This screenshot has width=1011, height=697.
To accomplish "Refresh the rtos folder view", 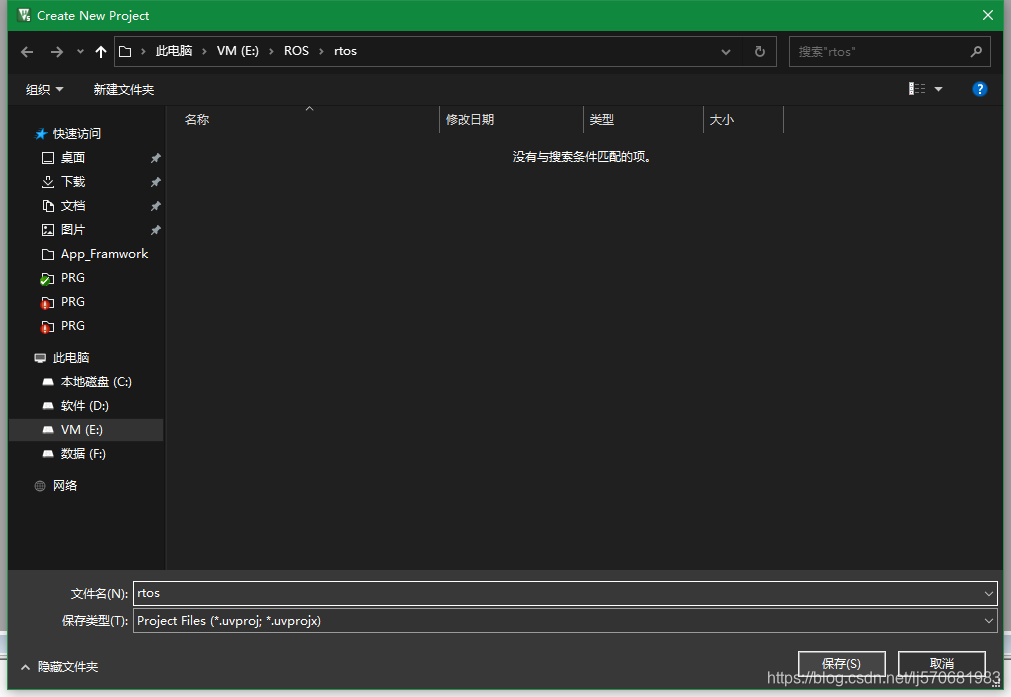I will pos(760,52).
